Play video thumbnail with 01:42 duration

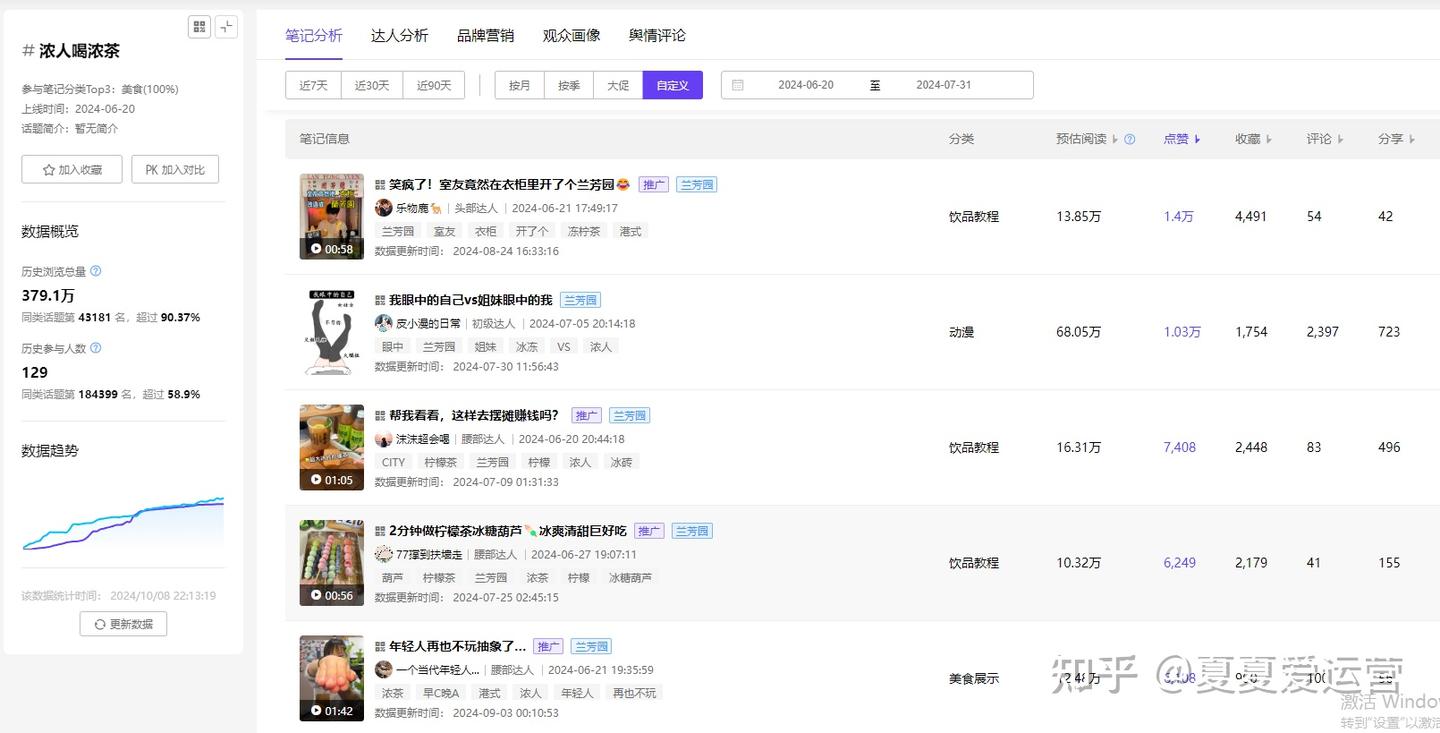[x=332, y=678]
